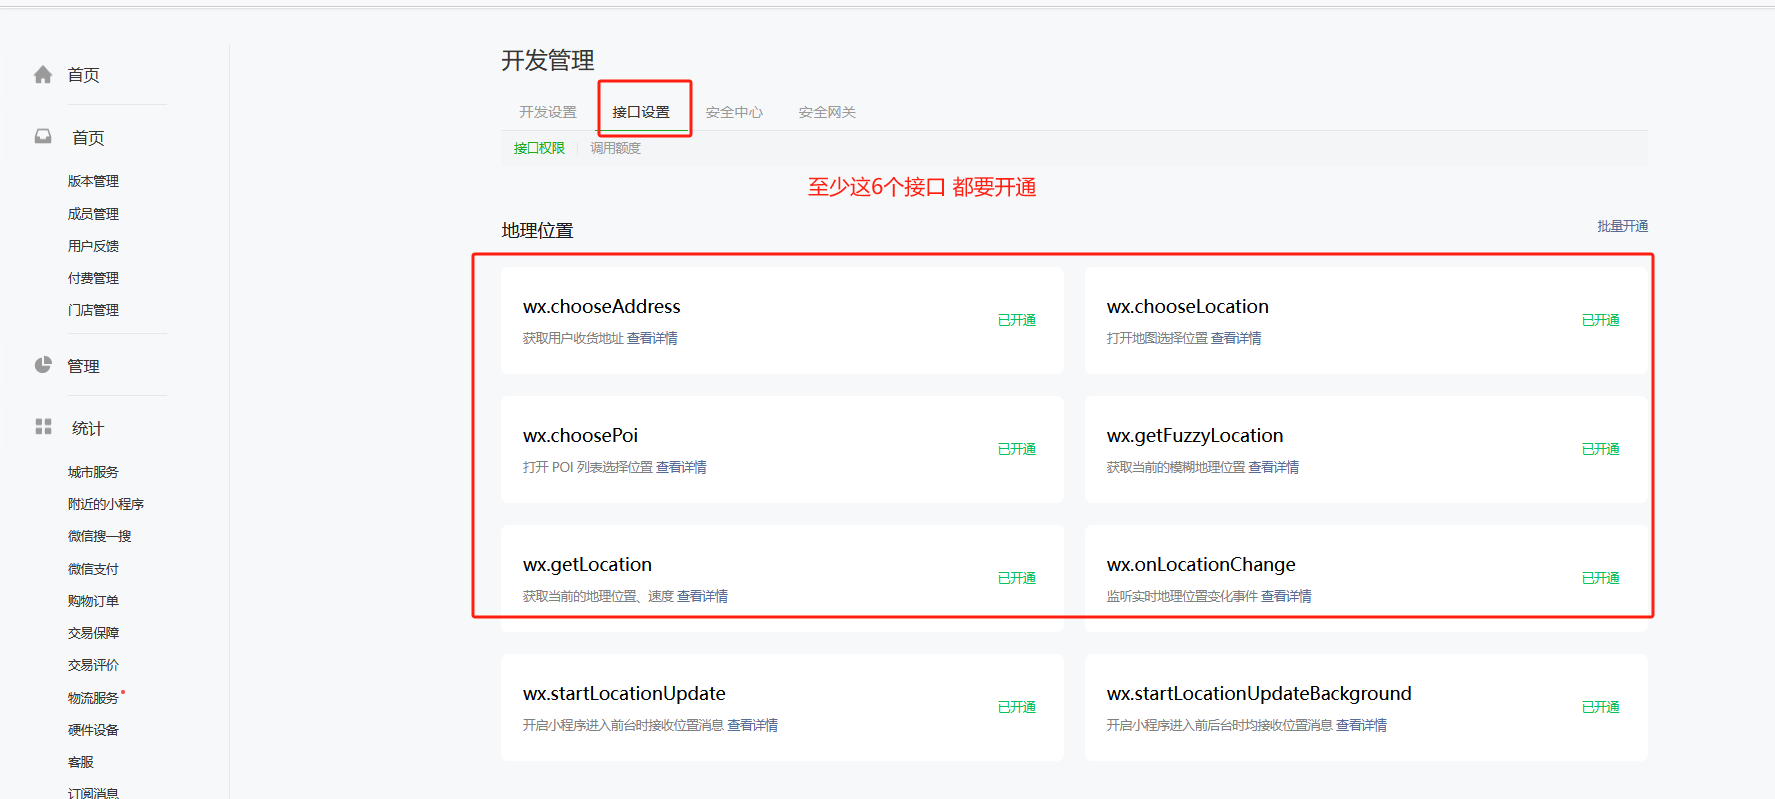Click the house-shaped home icon in sidebar
Image resolution: width=1775 pixels, height=799 pixels.
[43, 75]
